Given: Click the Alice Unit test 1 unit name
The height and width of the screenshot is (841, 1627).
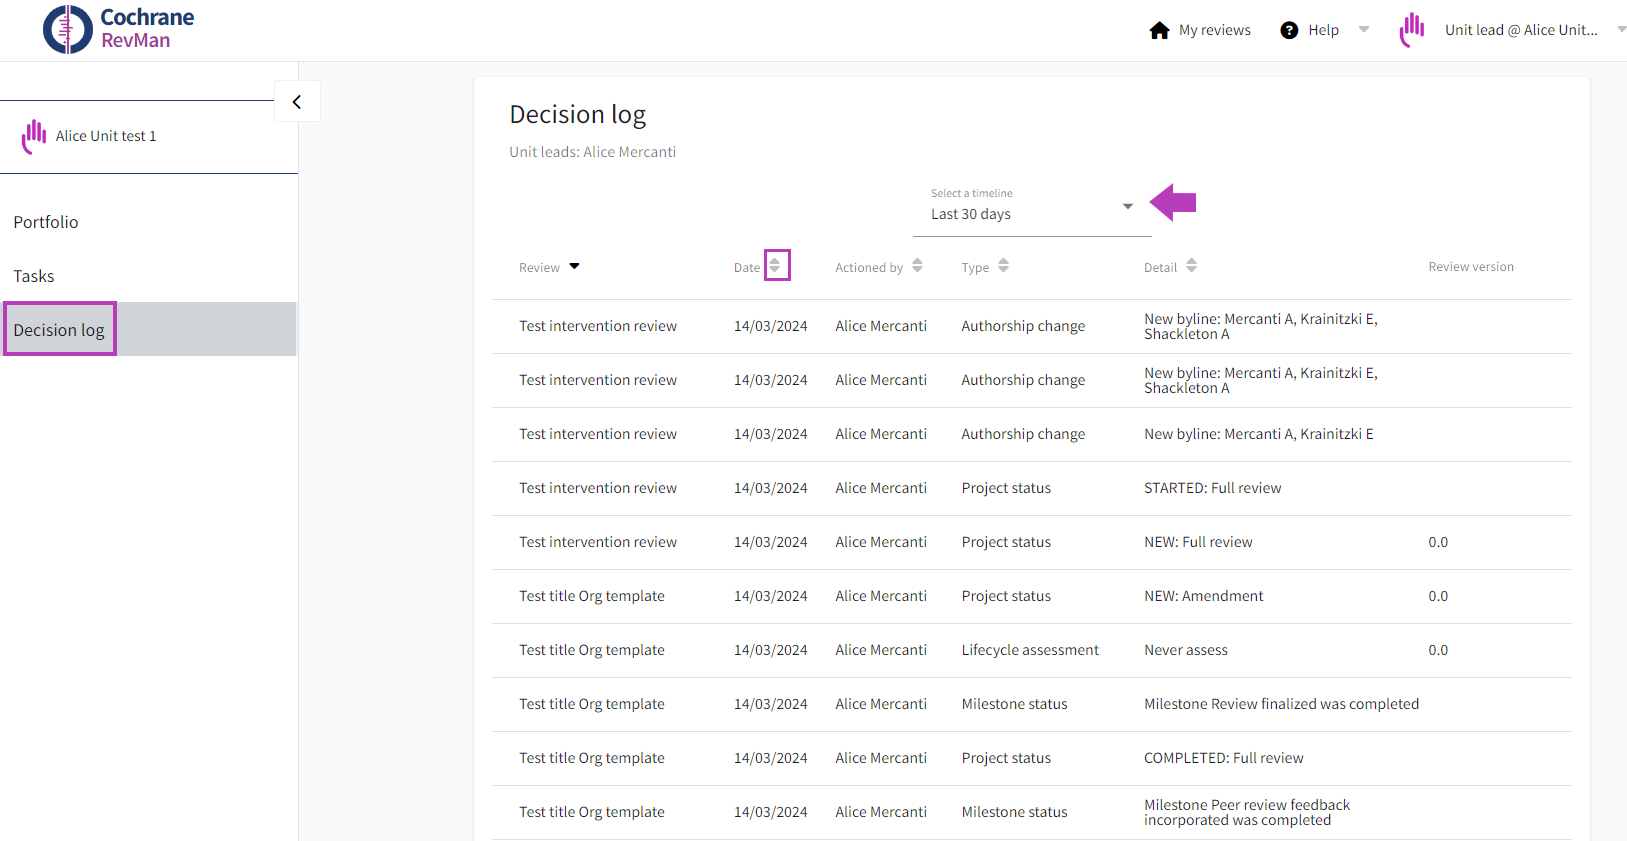Looking at the screenshot, I should [x=106, y=136].
